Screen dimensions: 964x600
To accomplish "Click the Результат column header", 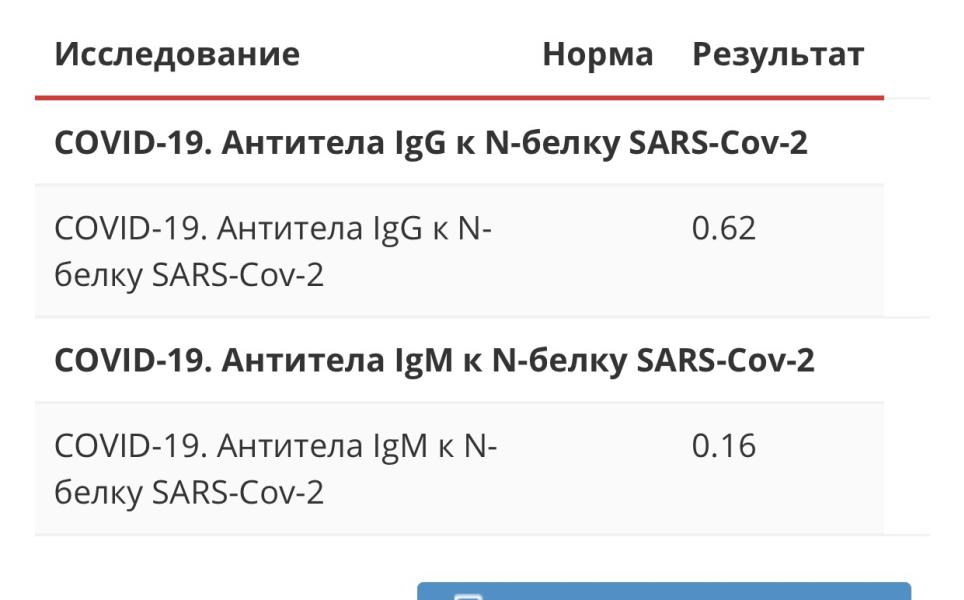I will pyautogui.click(x=778, y=55).
